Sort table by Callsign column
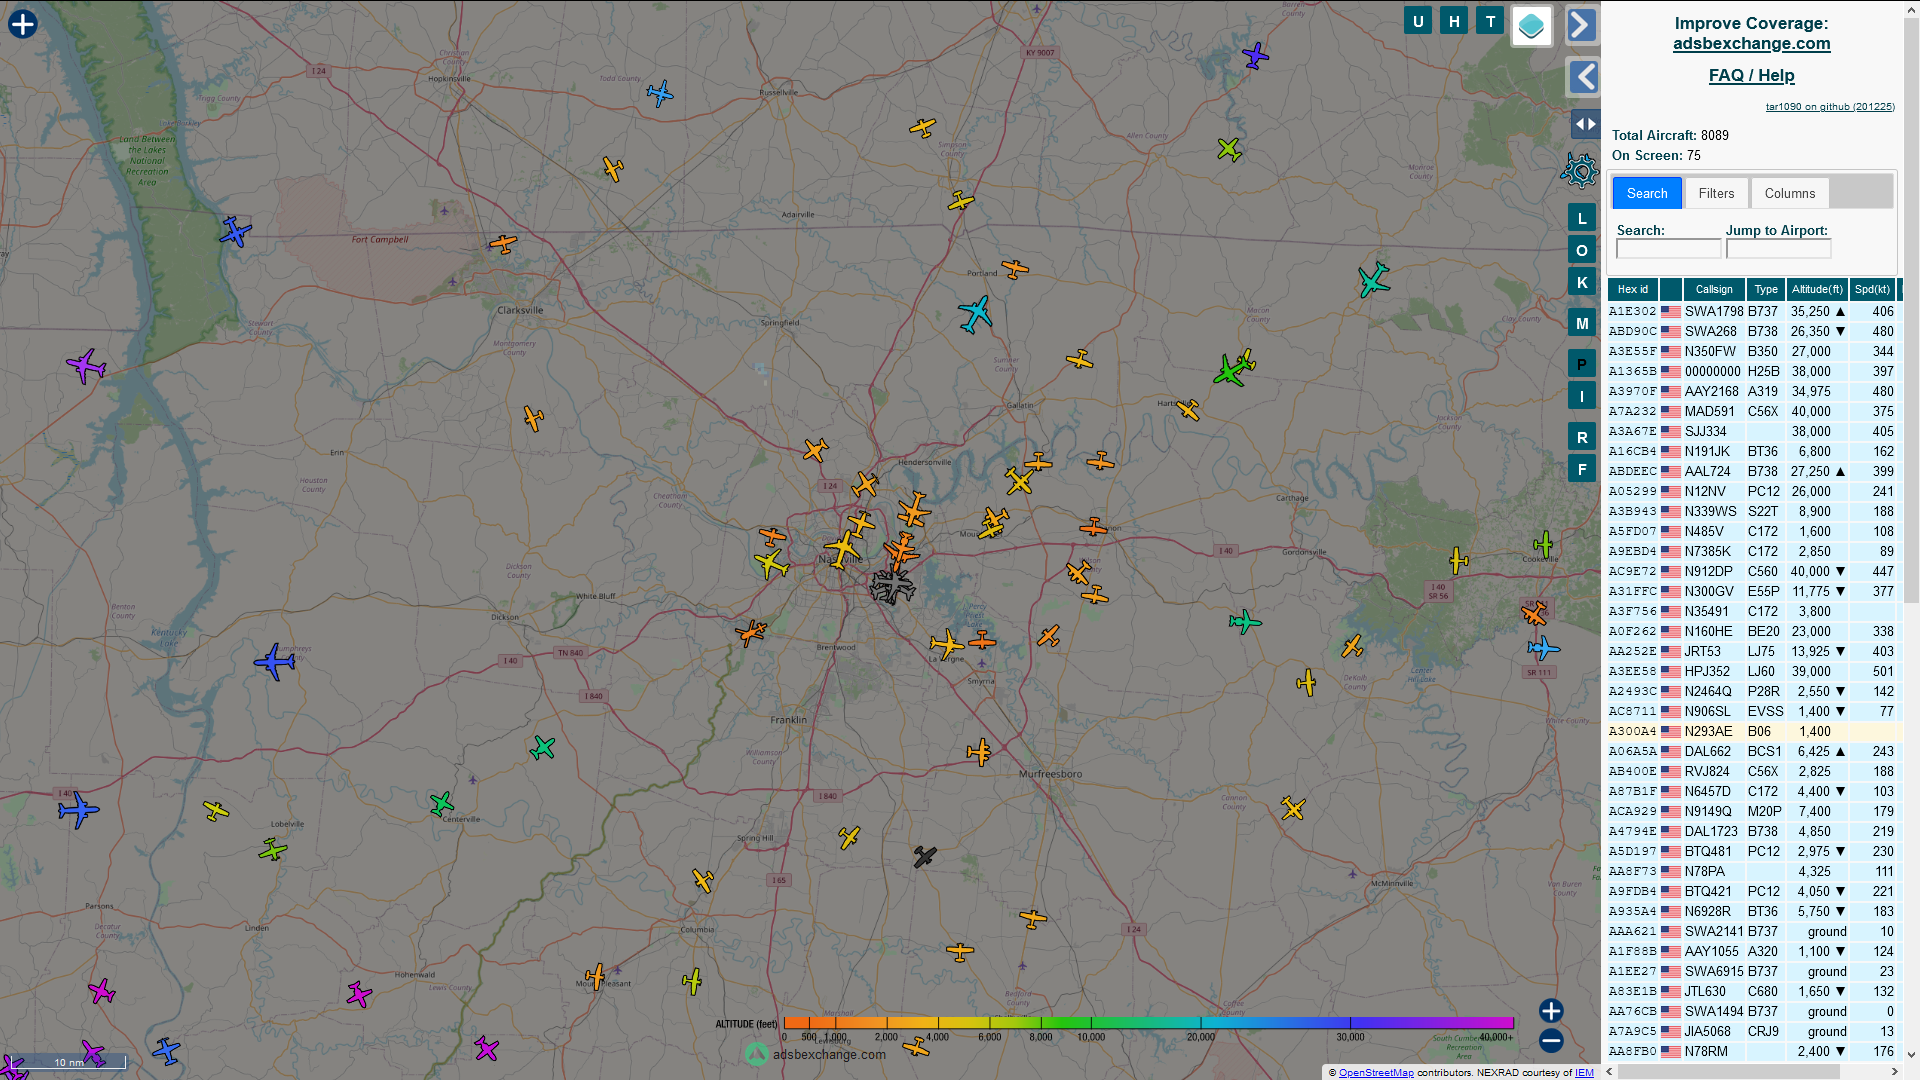The width and height of the screenshot is (1920, 1080). (x=1714, y=289)
